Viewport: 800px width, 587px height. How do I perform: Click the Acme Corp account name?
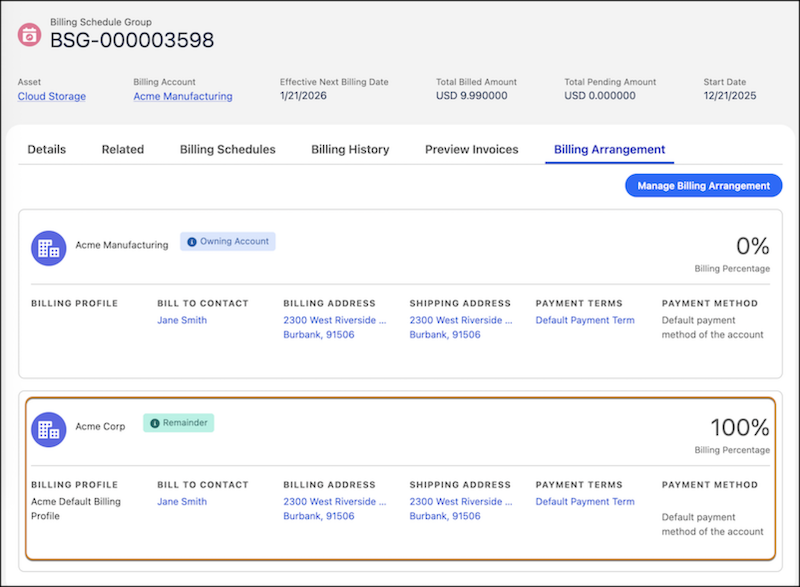coord(101,427)
